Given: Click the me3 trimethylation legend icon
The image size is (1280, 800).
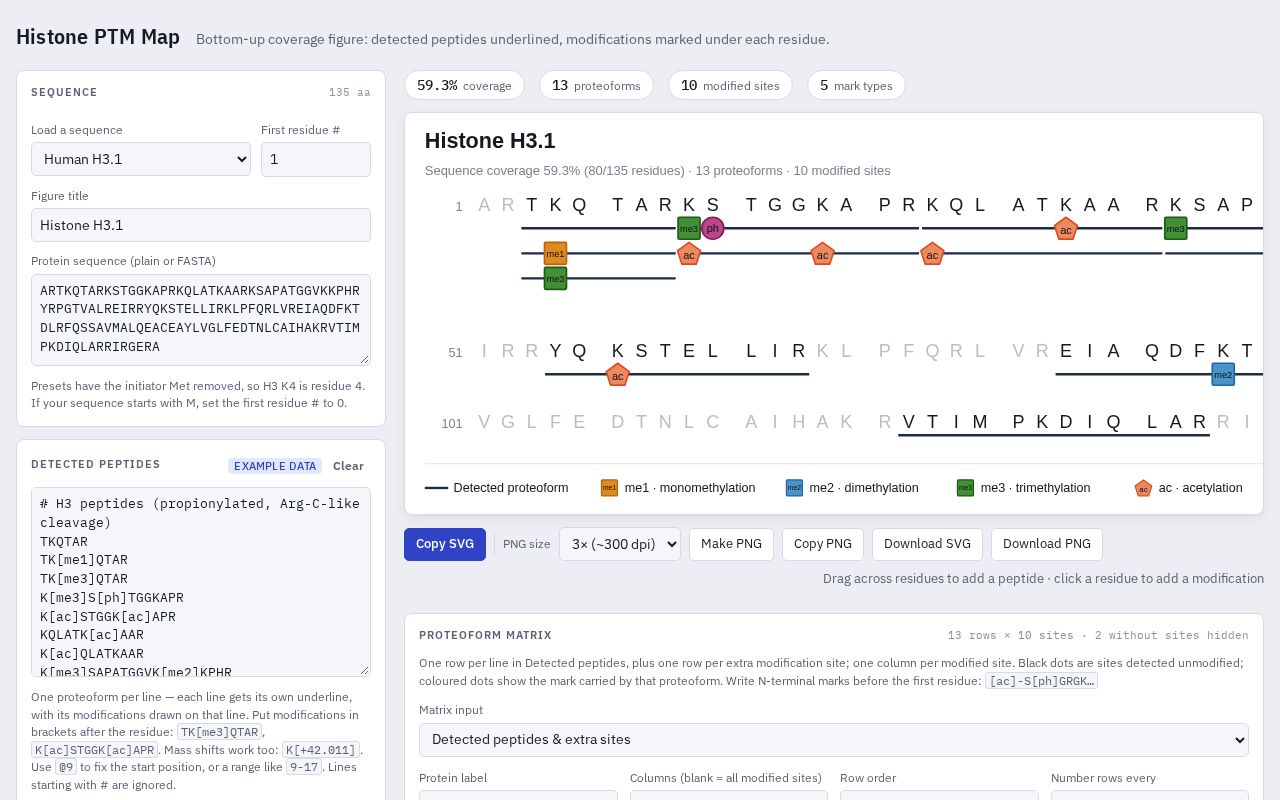Looking at the screenshot, I should (x=965, y=488).
